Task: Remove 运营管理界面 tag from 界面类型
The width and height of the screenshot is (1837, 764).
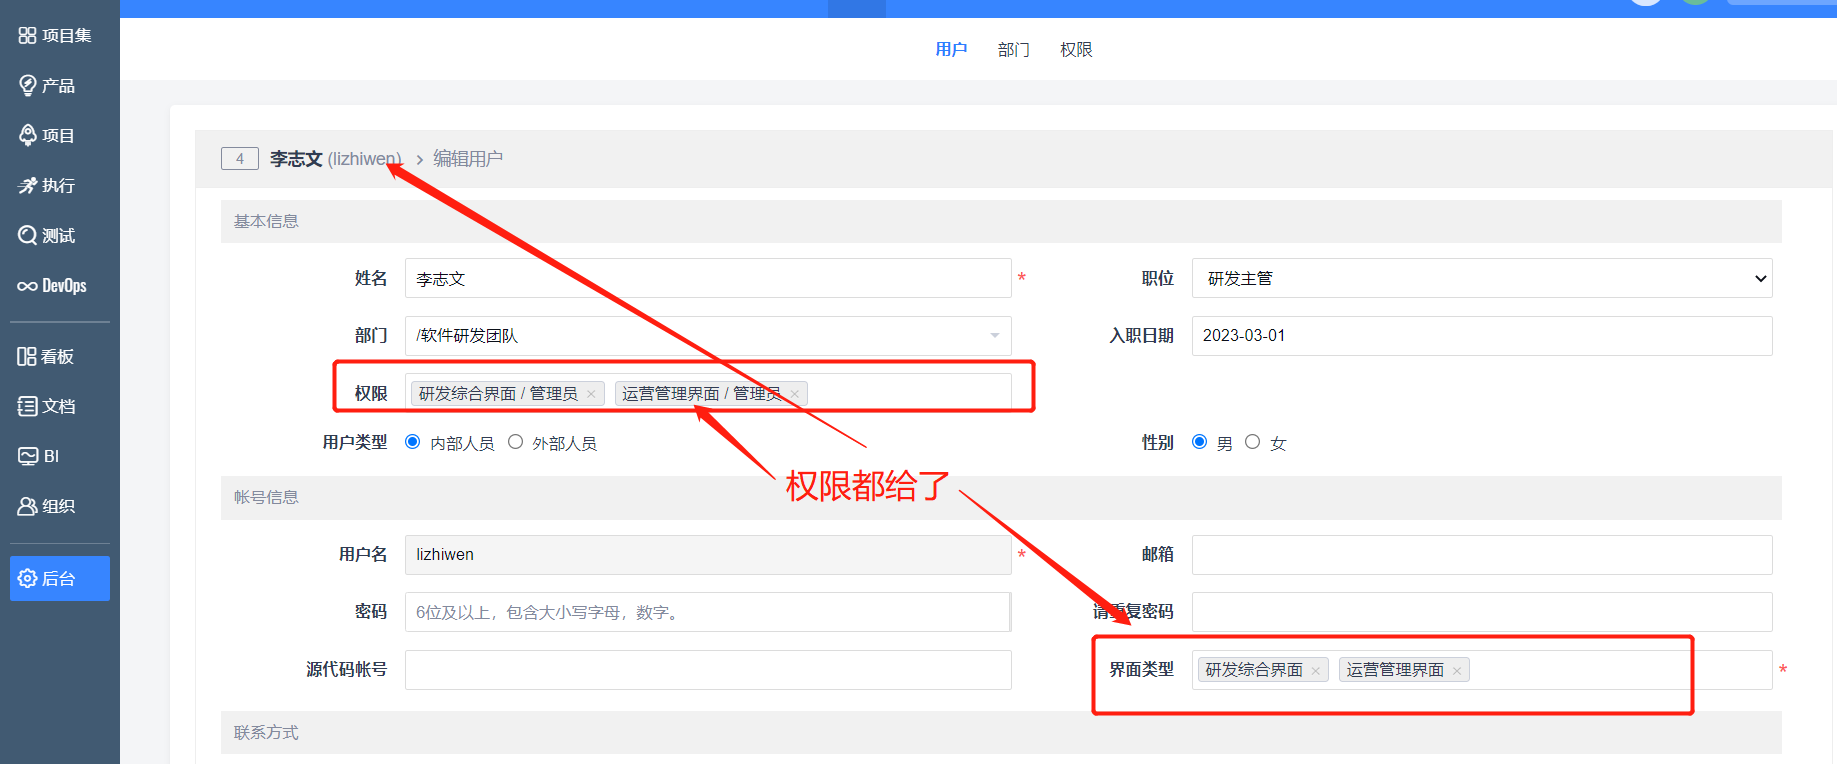Action: pos(1457,671)
